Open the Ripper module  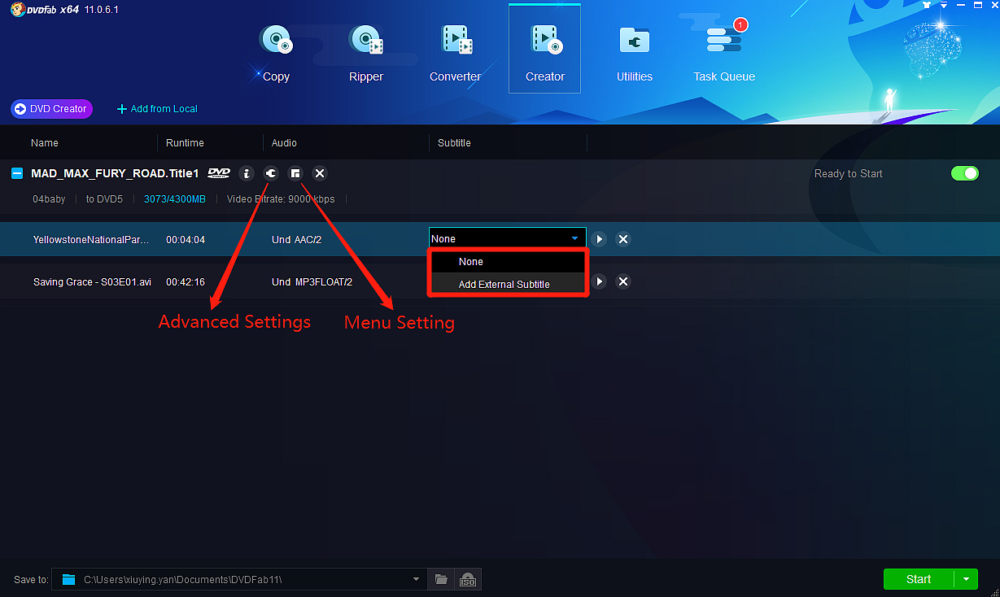(365, 54)
